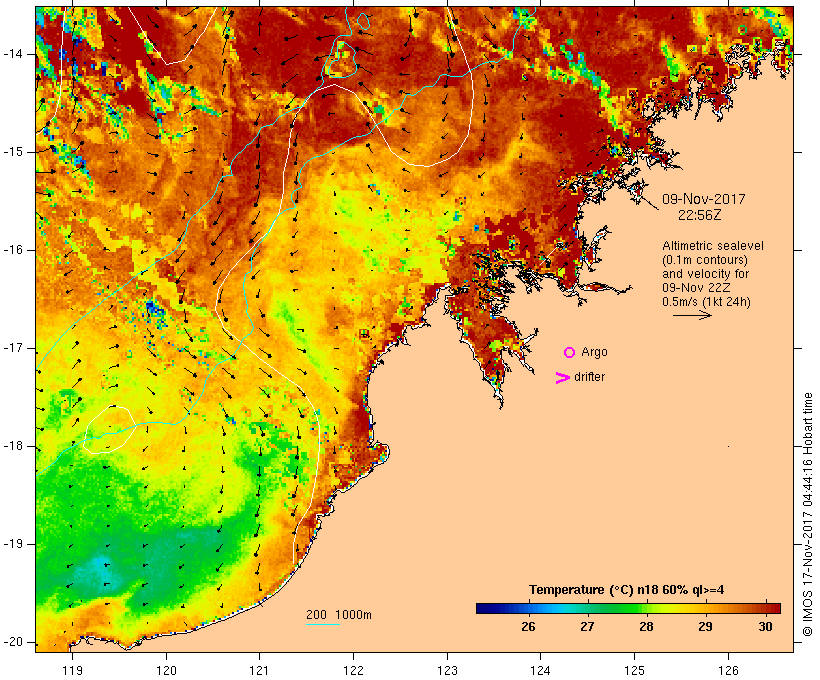Click colorbar tick label "28"
Image resolution: width=820 pixels, height=680 pixels.
point(646,627)
